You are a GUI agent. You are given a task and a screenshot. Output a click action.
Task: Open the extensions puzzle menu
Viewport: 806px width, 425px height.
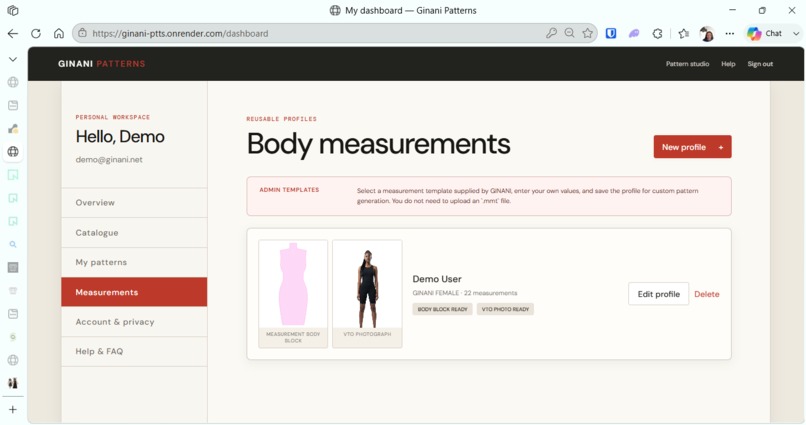point(657,33)
